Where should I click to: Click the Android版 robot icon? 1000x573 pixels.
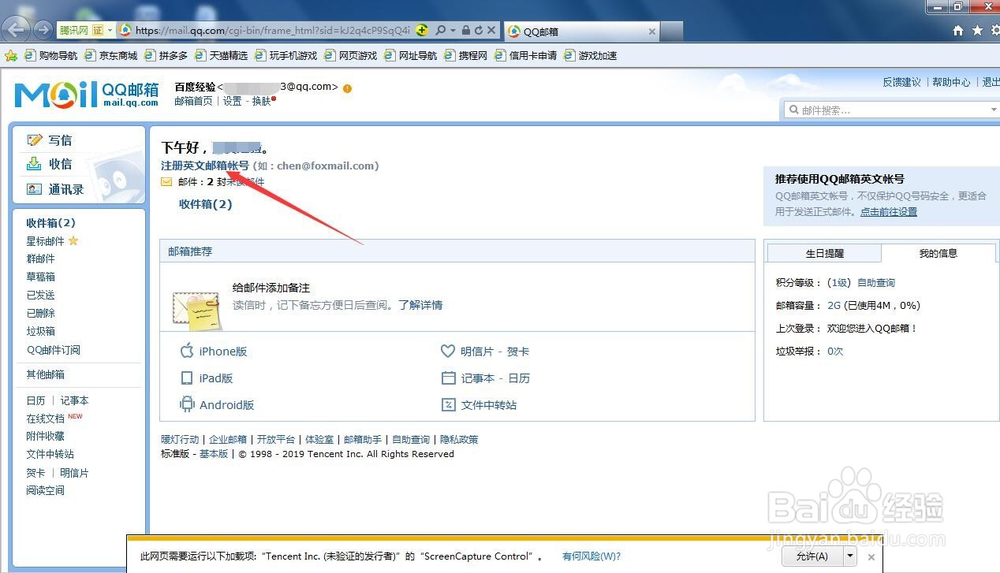click(187, 404)
